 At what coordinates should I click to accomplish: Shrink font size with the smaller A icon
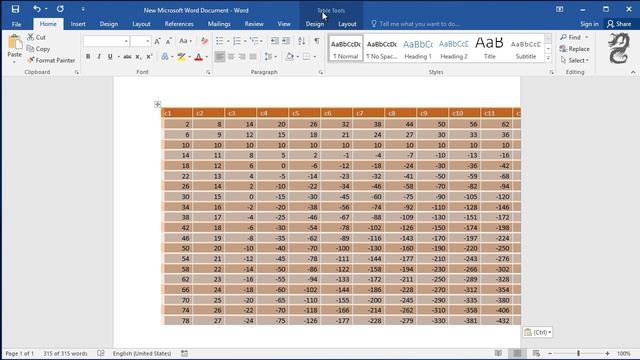click(169, 41)
